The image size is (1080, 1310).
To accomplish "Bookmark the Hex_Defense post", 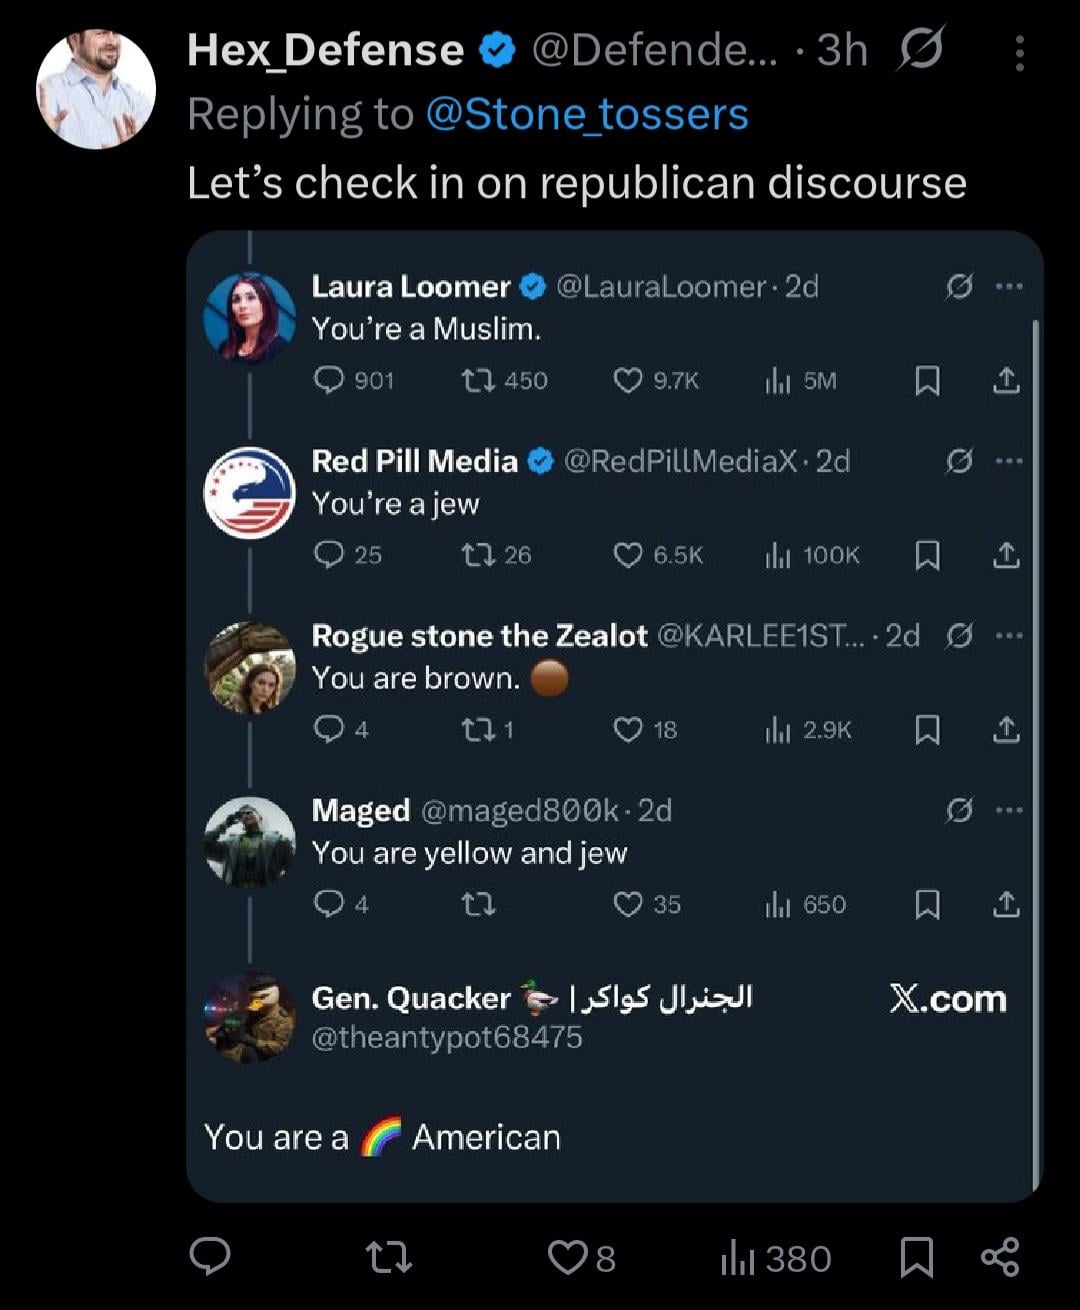I will [916, 1257].
